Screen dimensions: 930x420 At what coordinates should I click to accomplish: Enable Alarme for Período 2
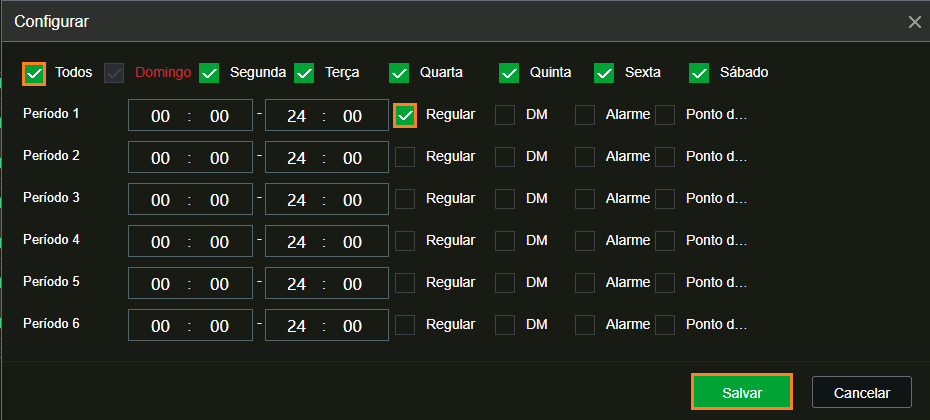(585, 157)
